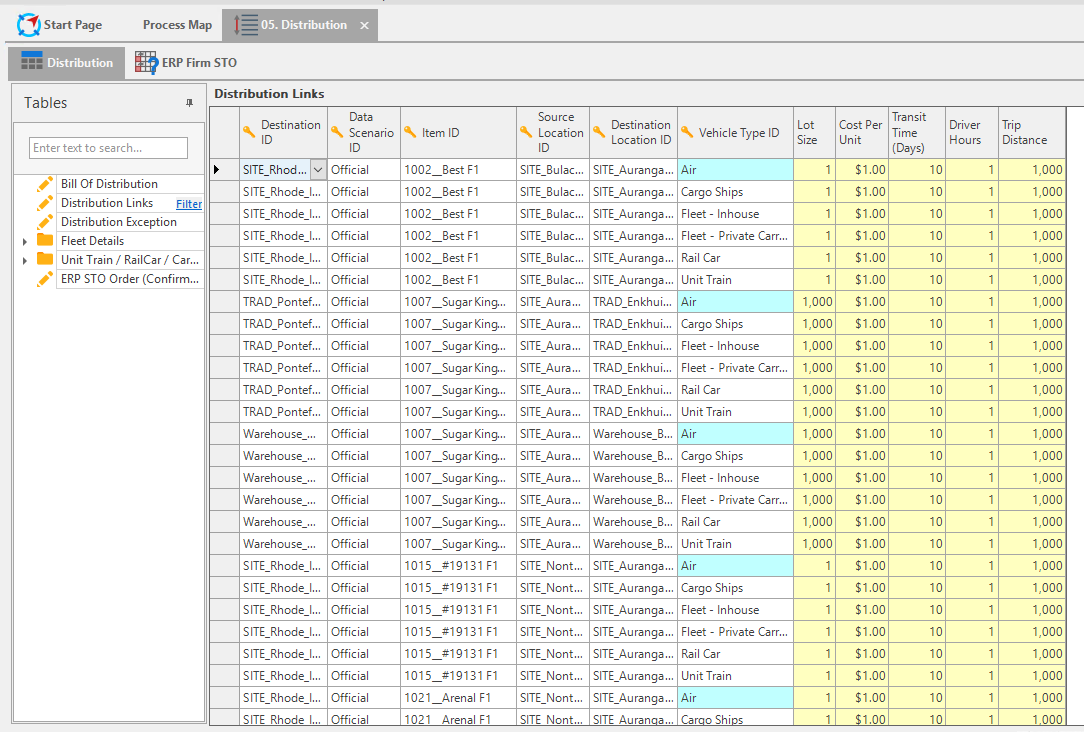Click Cargo Ships cell of 1002__Best F1
This screenshot has height=732, width=1084.
click(736, 191)
